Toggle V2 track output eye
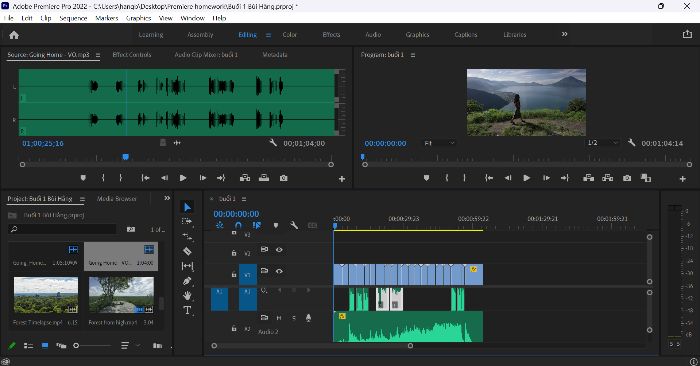 tap(279, 250)
